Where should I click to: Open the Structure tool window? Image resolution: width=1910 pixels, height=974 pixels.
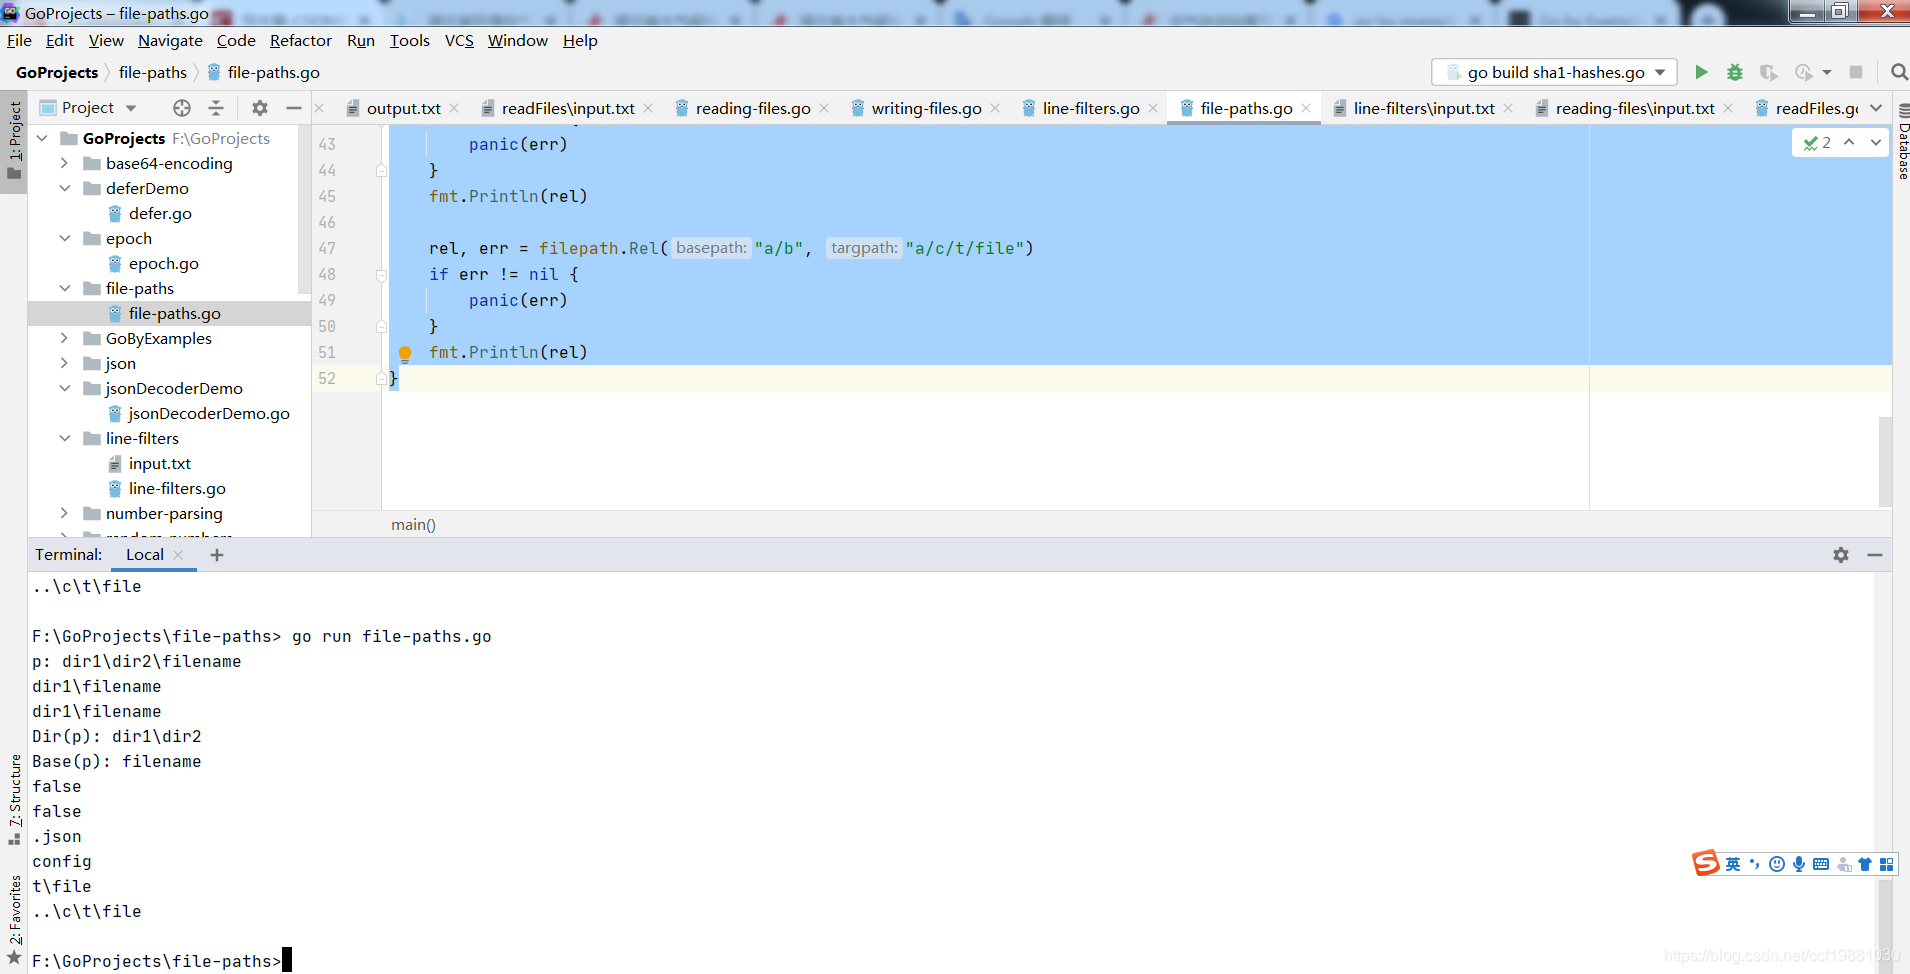[14, 798]
